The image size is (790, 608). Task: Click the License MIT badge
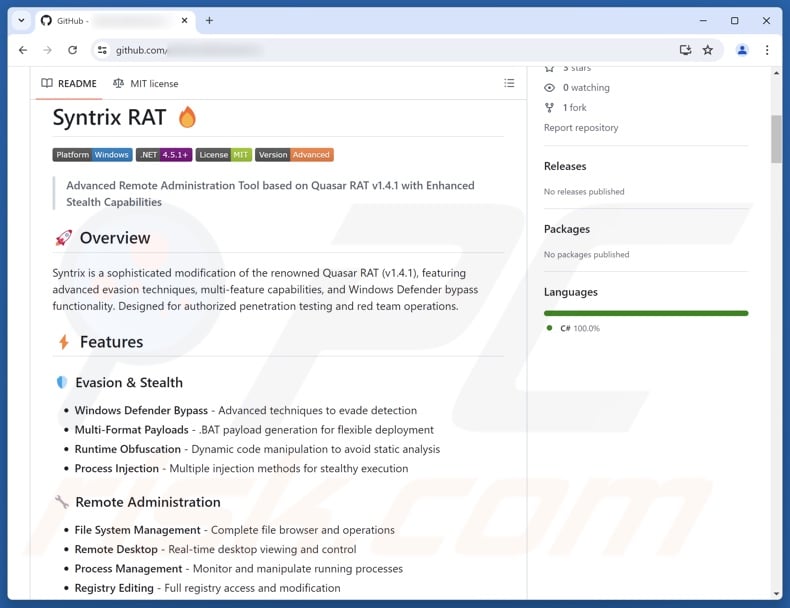223,155
